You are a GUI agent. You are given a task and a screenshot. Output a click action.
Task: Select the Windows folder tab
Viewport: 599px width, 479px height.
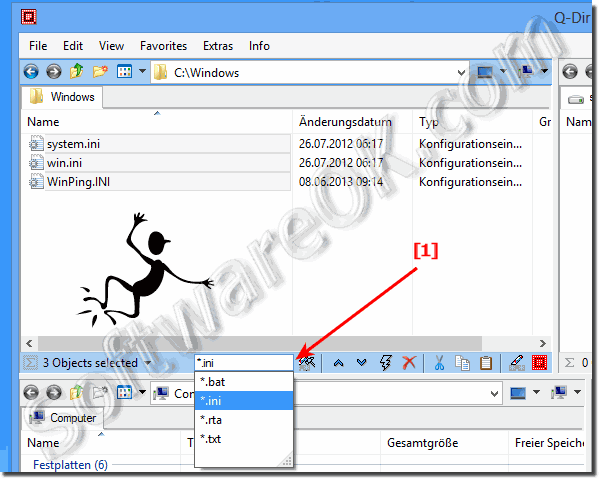(x=62, y=97)
